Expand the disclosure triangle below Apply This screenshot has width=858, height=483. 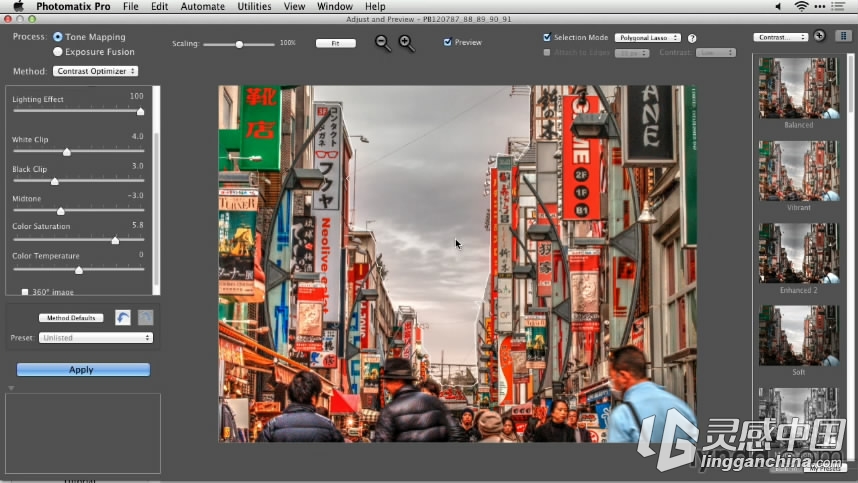click(11, 388)
